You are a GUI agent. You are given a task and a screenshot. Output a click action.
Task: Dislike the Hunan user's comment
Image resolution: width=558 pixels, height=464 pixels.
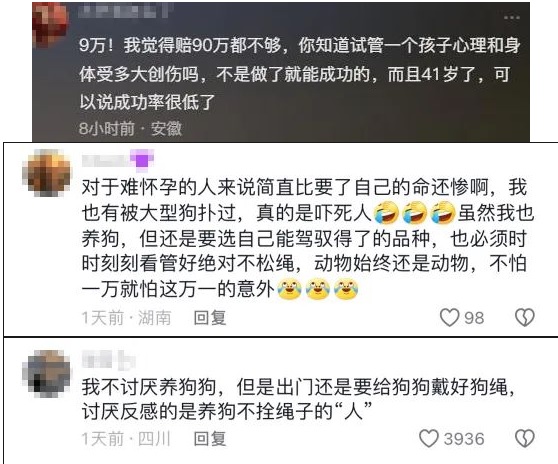coord(525,317)
